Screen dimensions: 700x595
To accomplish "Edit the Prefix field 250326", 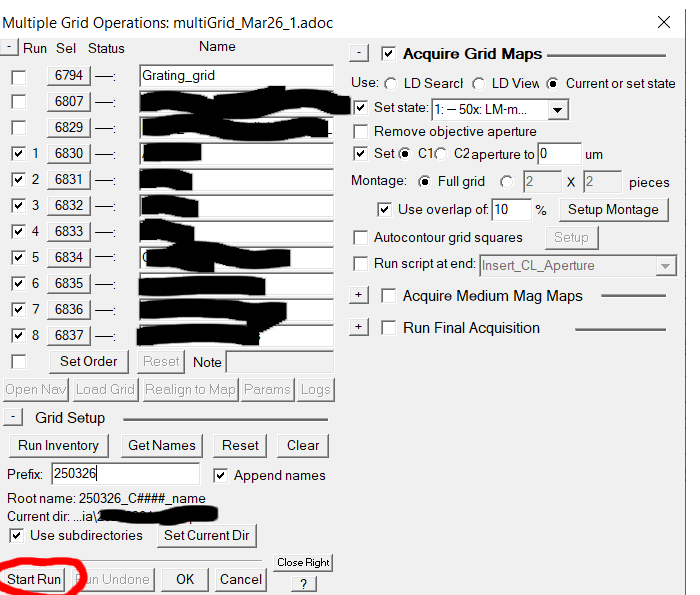I will 125,474.
